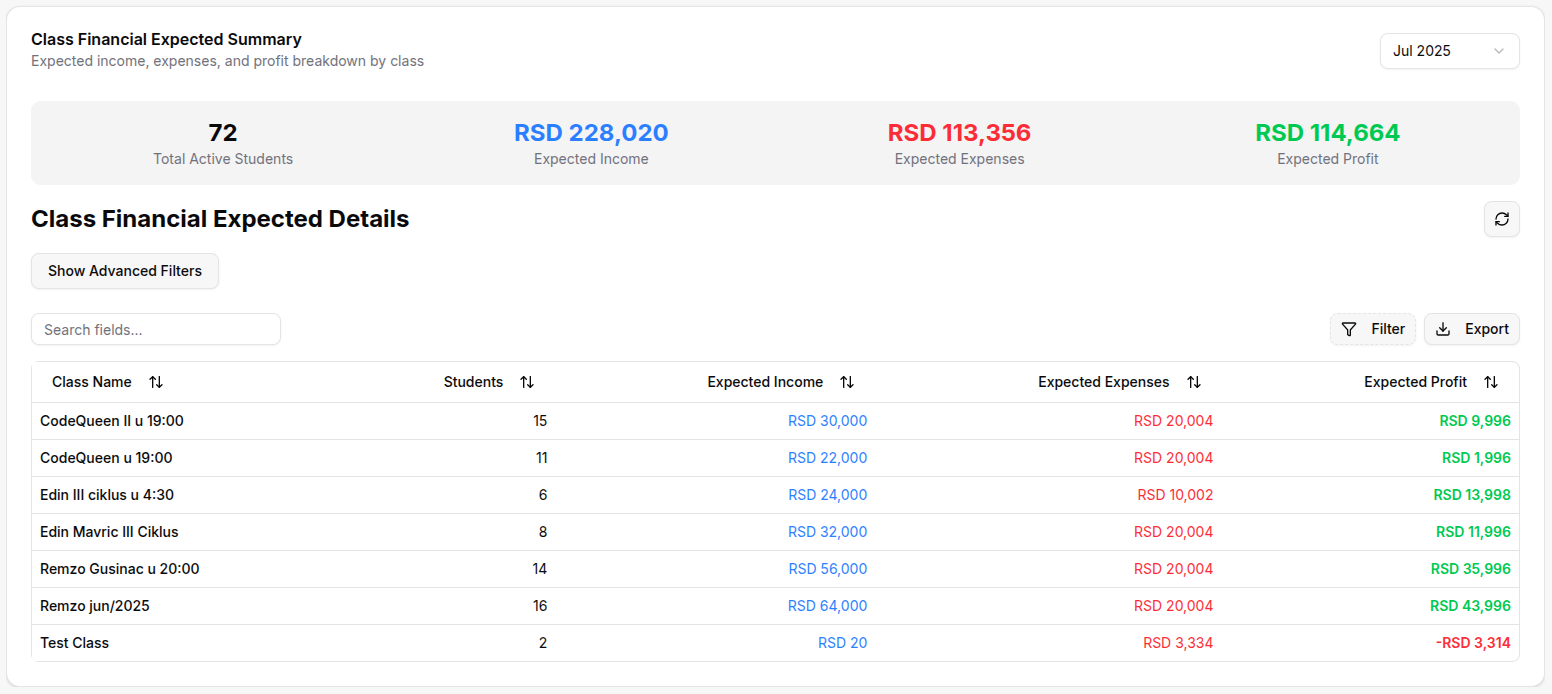Show Advanced Filters panel
The width and height of the screenshot is (1552, 694).
[125, 271]
